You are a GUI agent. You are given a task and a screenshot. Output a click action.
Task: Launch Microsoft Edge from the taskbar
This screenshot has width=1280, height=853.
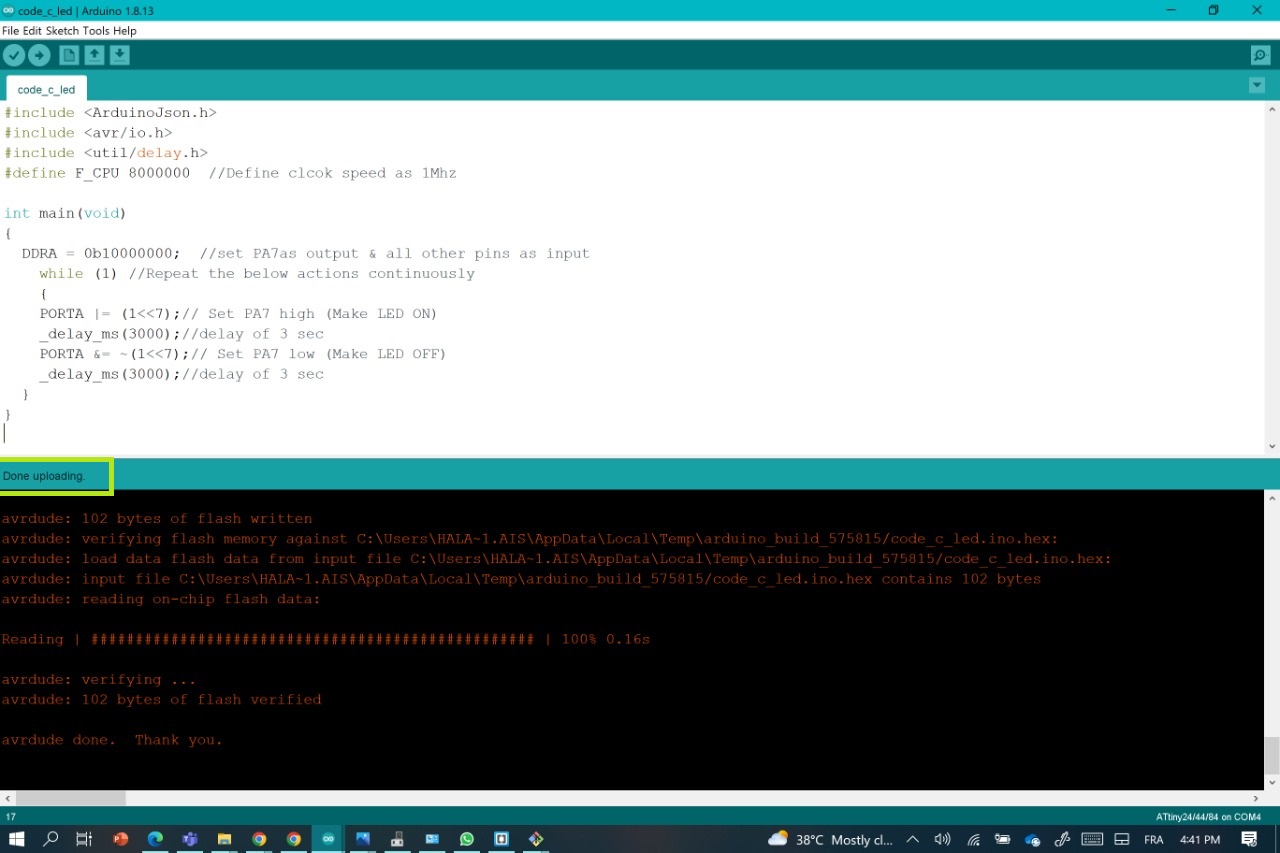[x=155, y=839]
